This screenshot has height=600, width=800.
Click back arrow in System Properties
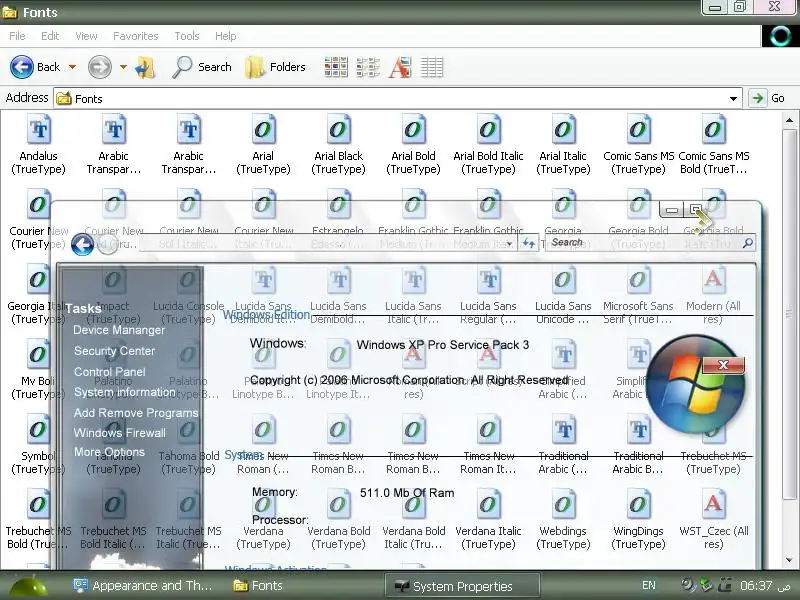pyautogui.click(x=82, y=244)
